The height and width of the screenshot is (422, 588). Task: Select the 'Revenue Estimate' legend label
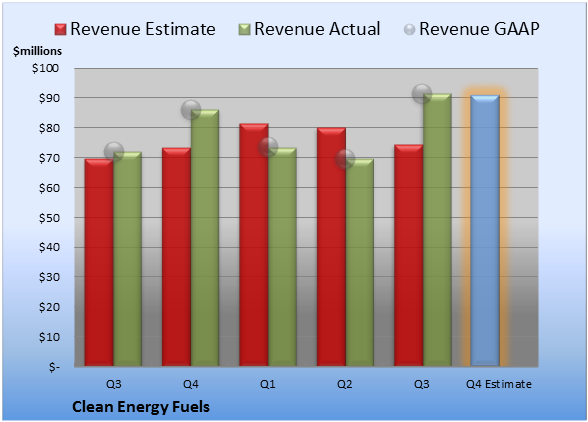tap(143, 29)
